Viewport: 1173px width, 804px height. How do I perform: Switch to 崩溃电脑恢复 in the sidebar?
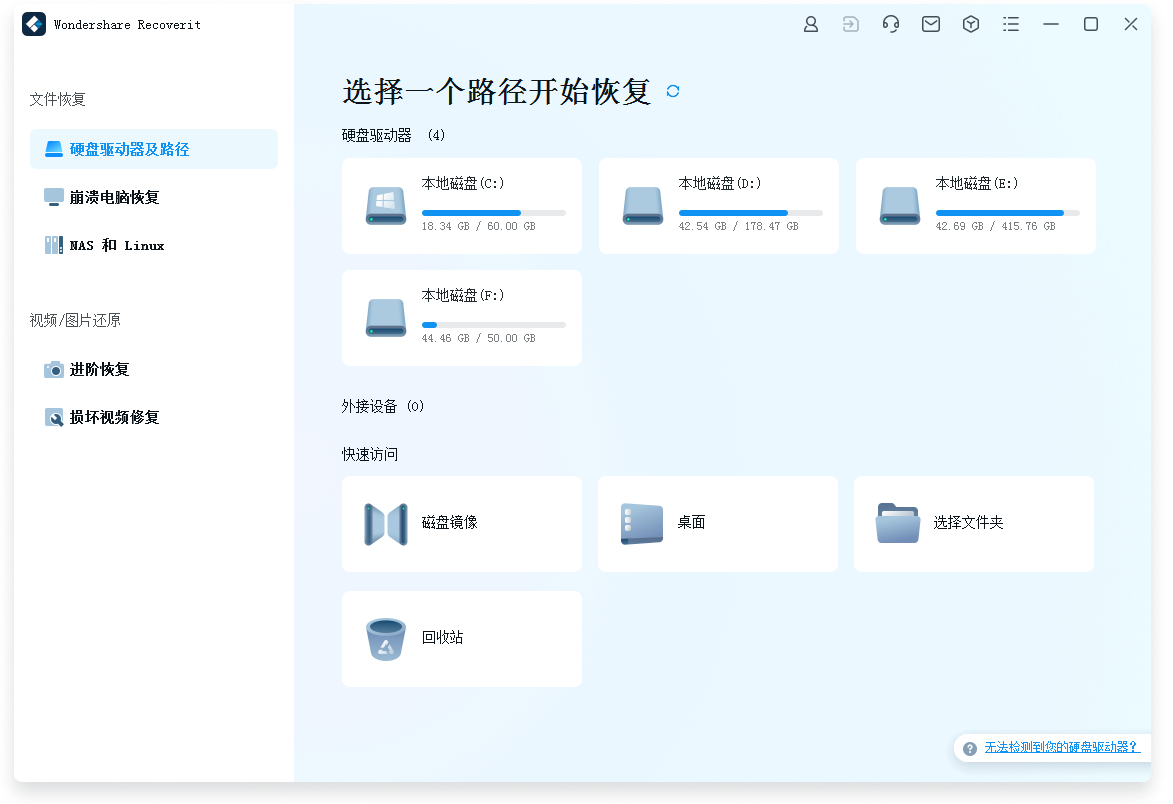point(112,197)
